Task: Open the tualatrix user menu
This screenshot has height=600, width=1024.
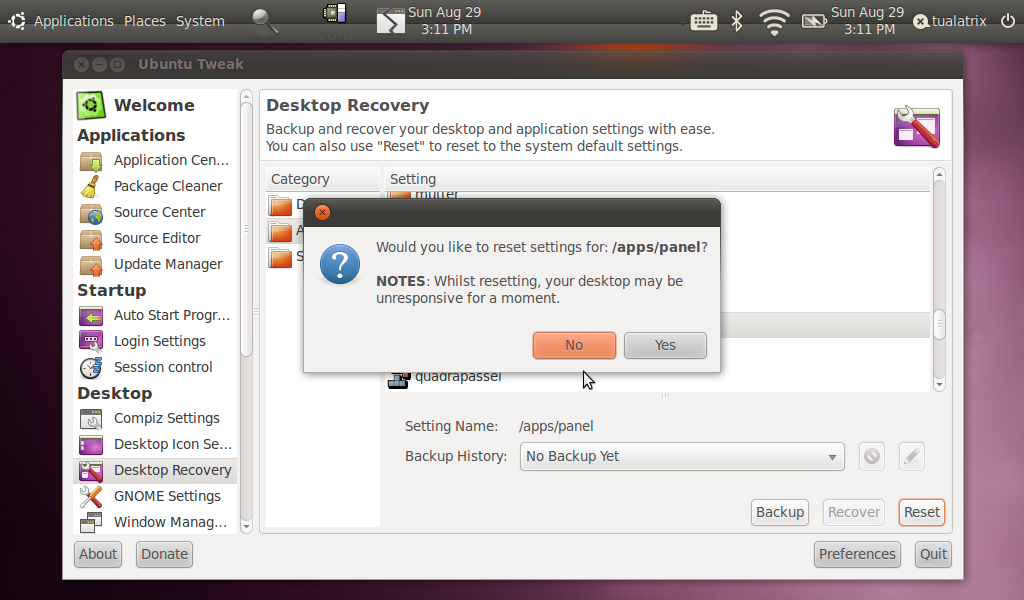Action: 951,21
